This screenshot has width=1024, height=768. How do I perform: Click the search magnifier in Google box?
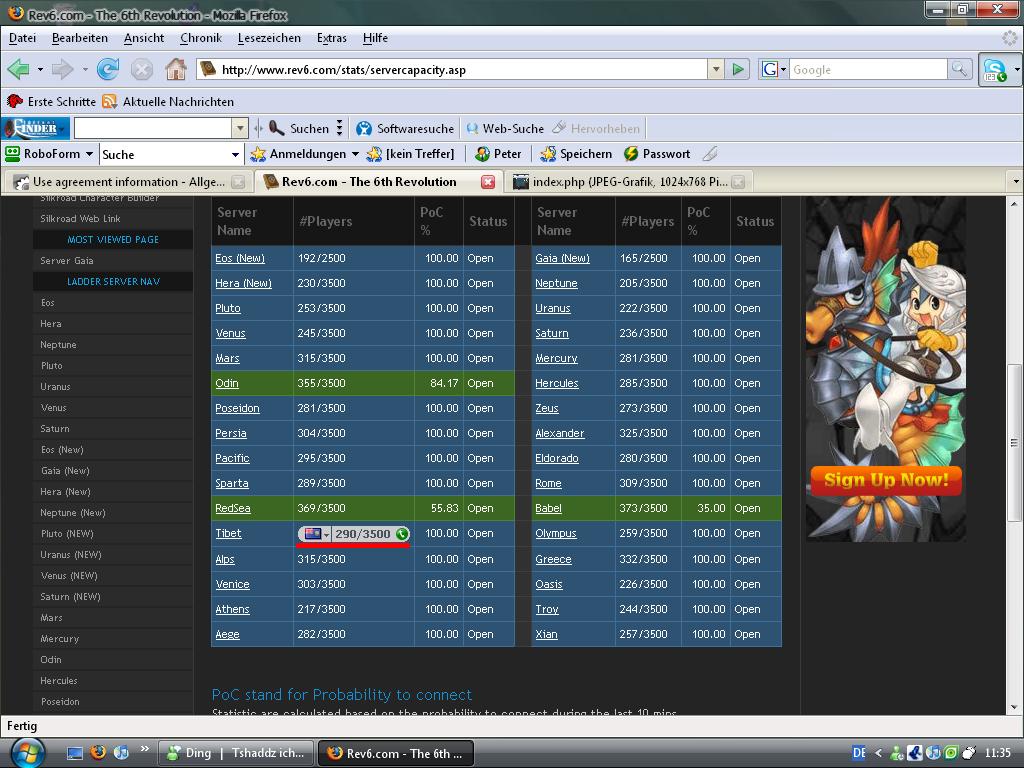(x=959, y=69)
